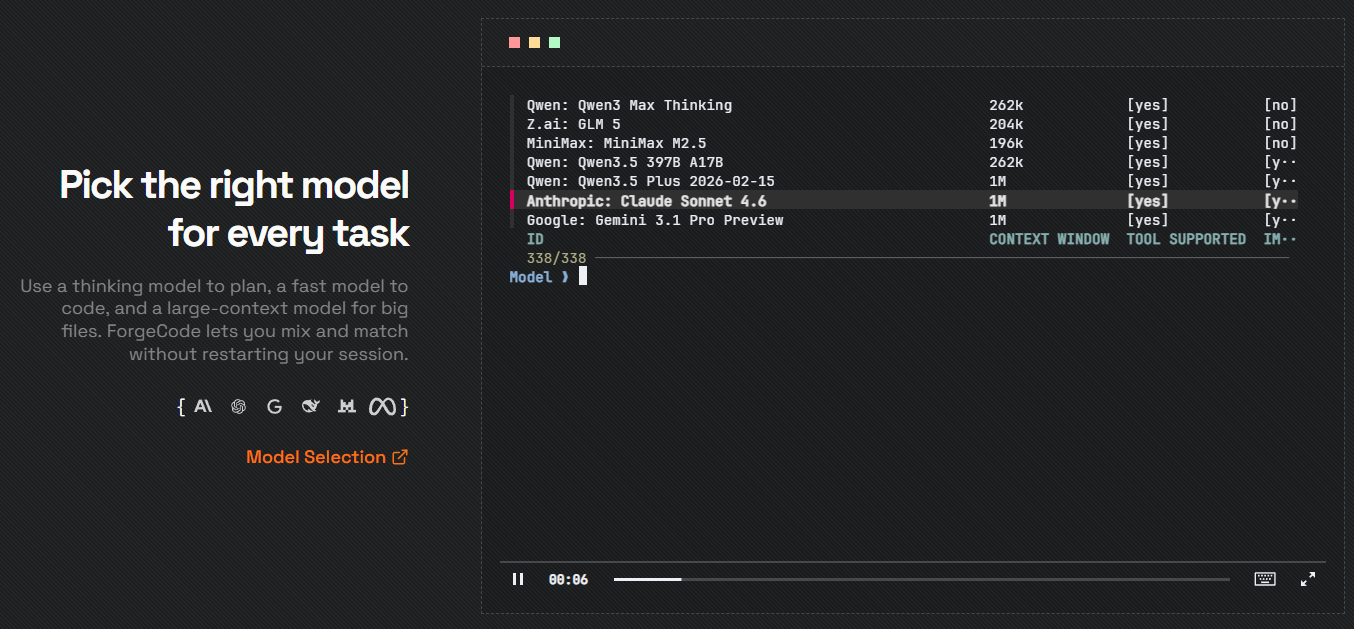Image resolution: width=1354 pixels, height=629 pixels.
Task: Click [no] value in the GLM 5 row
Action: (1280, 124)
